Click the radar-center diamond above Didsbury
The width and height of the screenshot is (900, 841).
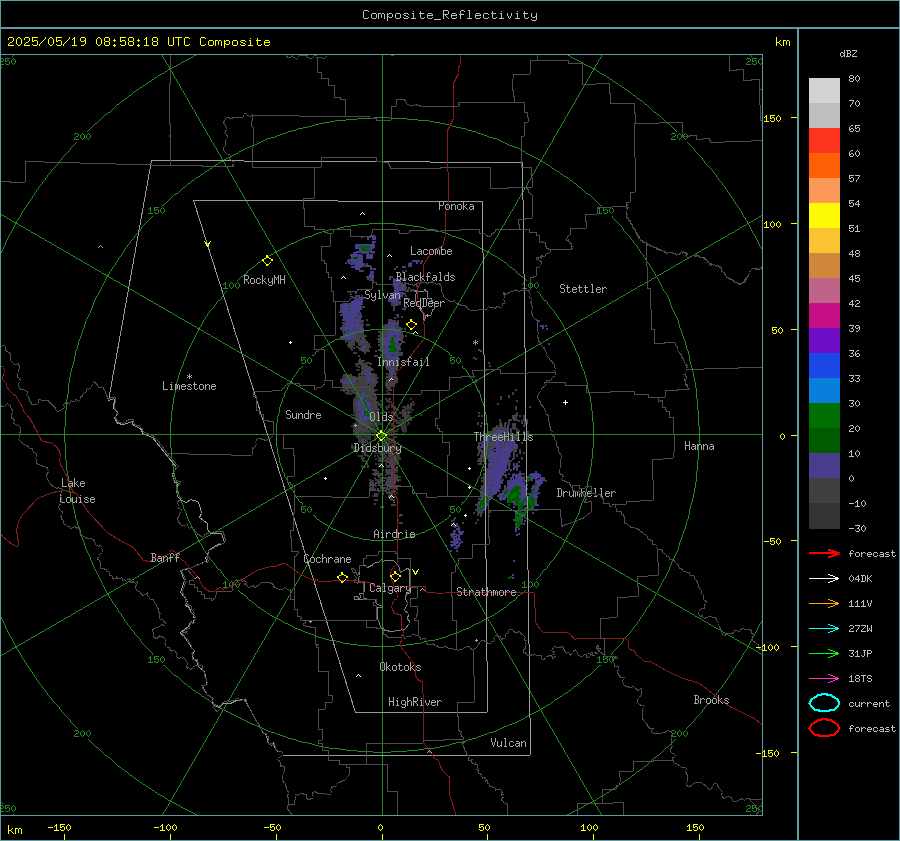point(381,436)
